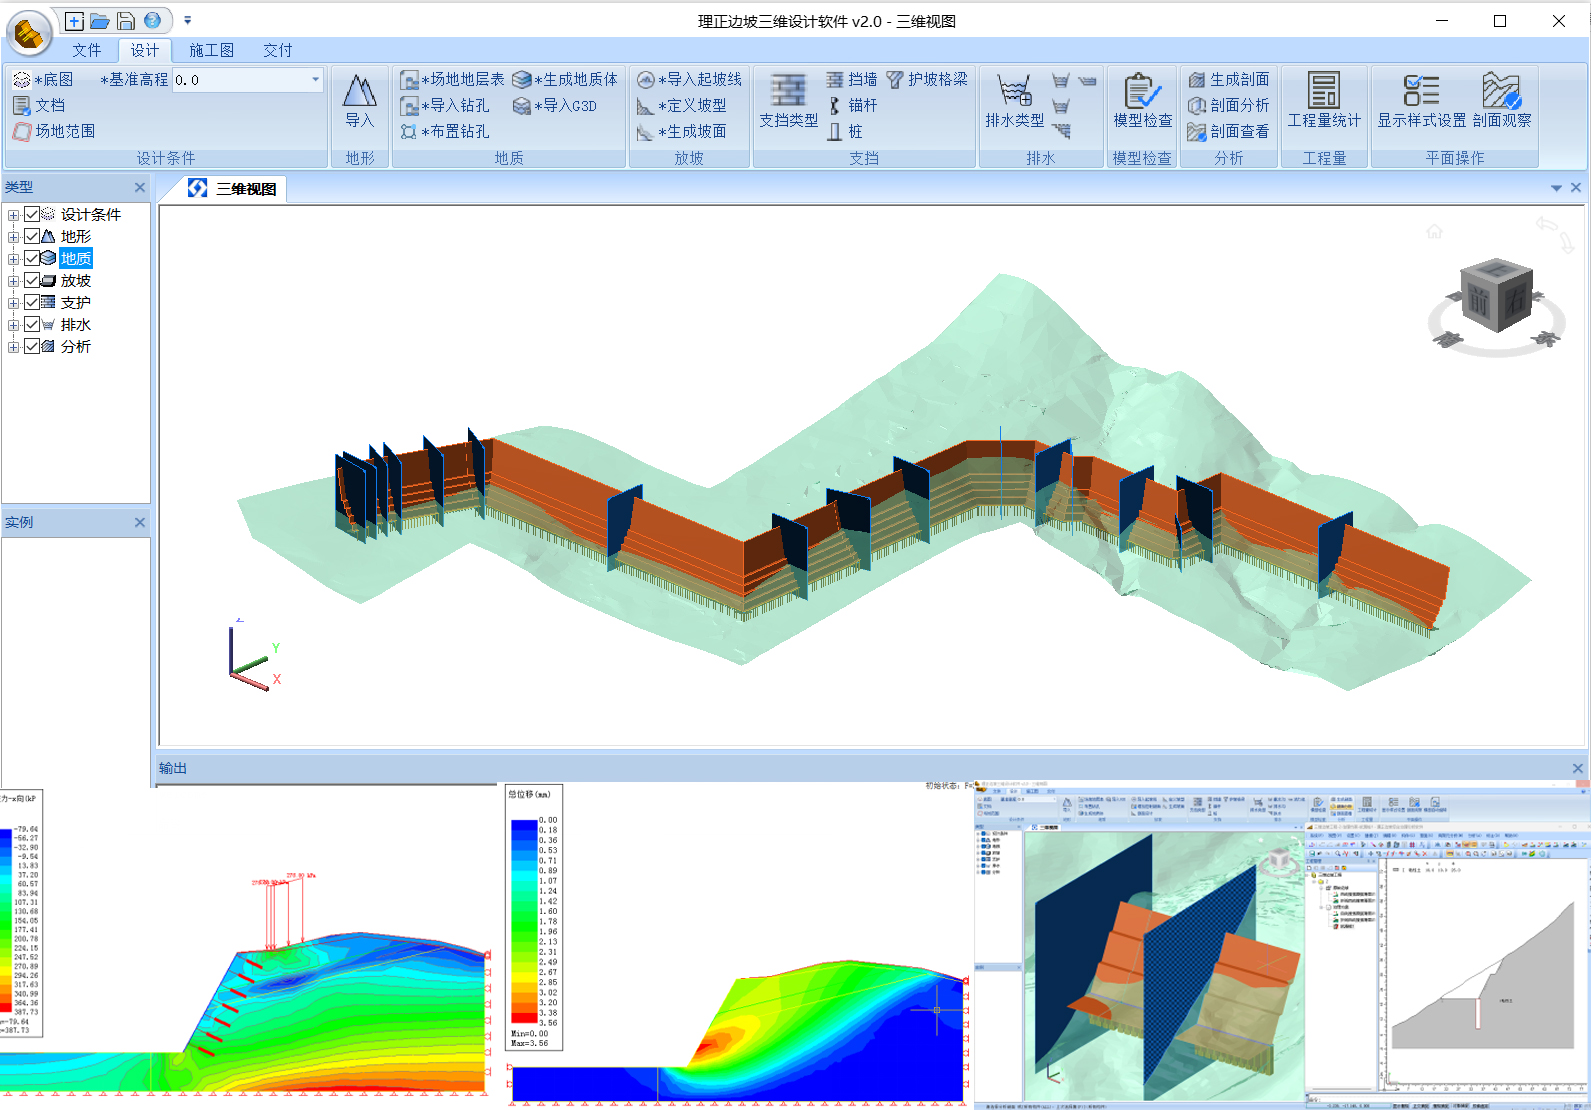The image size is (1591, 1110).
Task: Expand the 设计条件 tree node
Action: click(13, 215)
